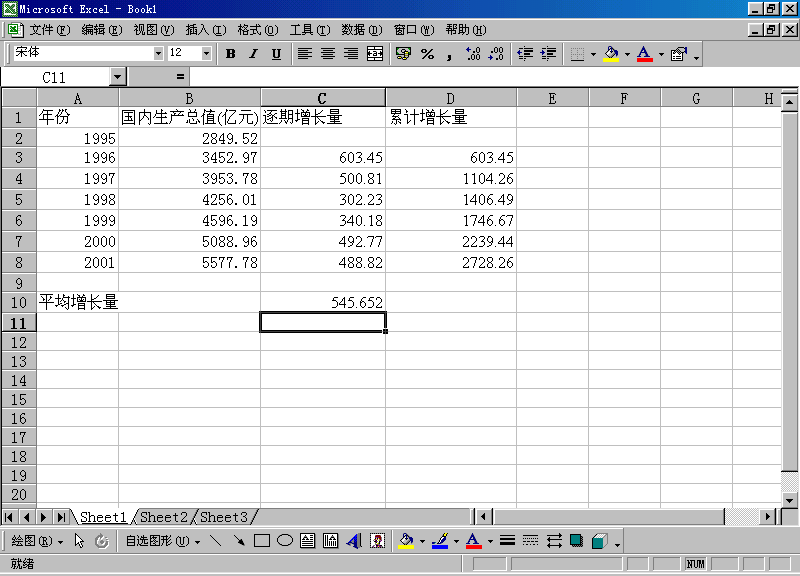Select the Rectangle drawing tool
This screenshot has width=800, height=576.
click(x=262, y=541)
